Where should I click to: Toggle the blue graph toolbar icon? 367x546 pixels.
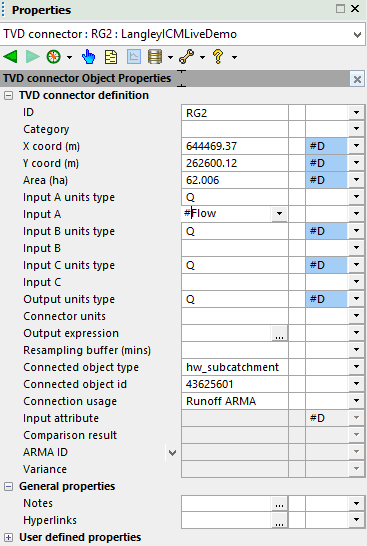[134, 56]
